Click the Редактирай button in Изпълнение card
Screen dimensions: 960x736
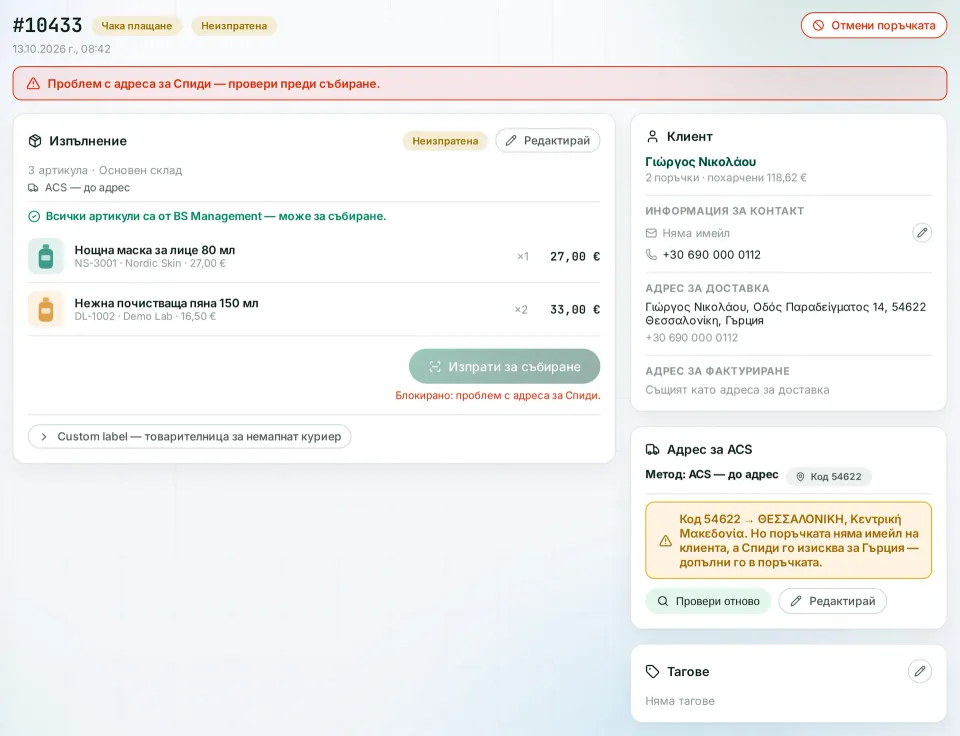pyautogui.click(x=547, y=140)
